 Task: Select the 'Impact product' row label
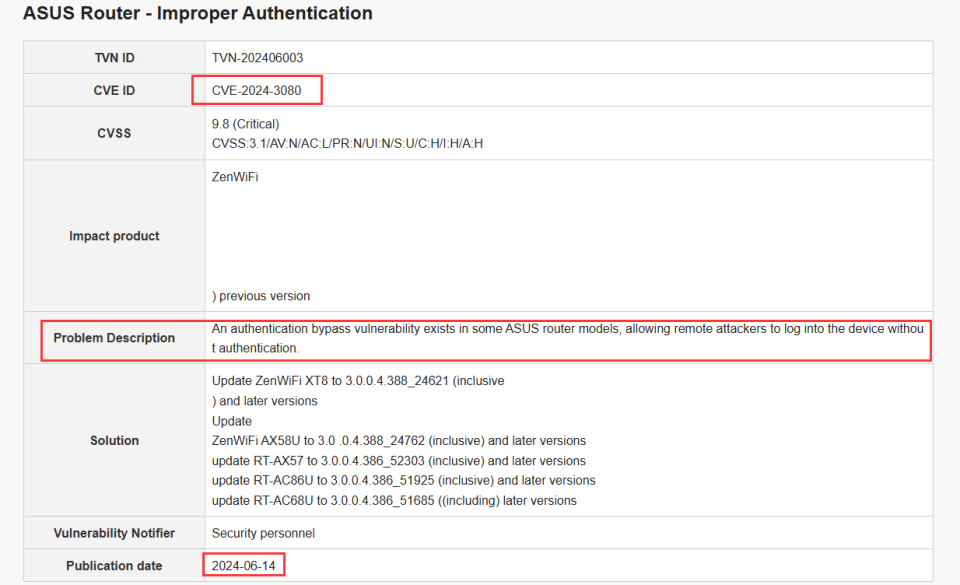114,236
